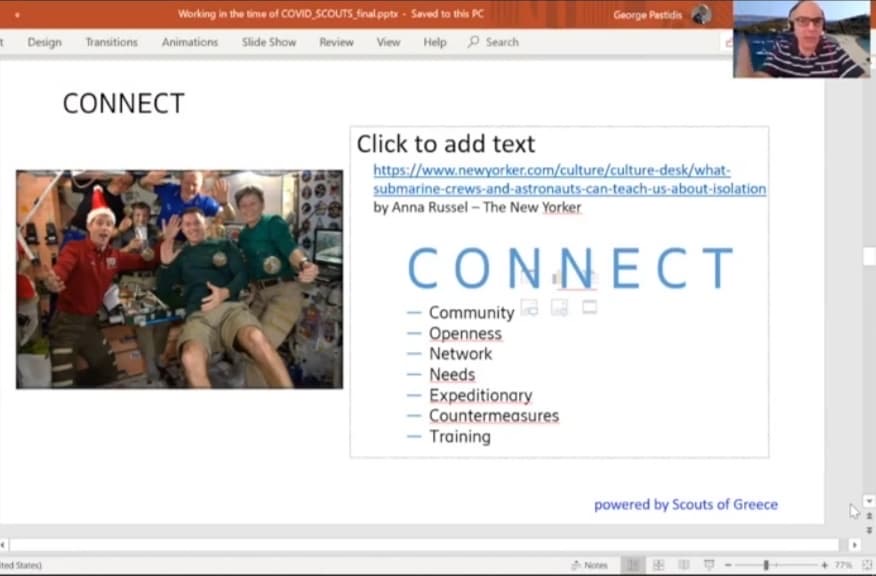Switch to the Review tab
The image size is (876, 576).
(x=336, y=42)
